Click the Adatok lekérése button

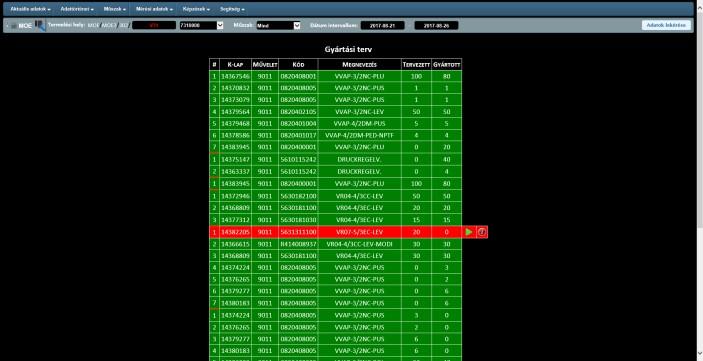click(666, 25)
